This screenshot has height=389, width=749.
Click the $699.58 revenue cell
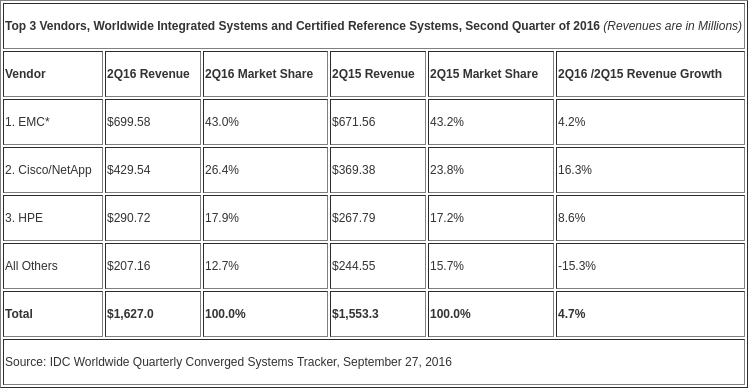point(153,122)
